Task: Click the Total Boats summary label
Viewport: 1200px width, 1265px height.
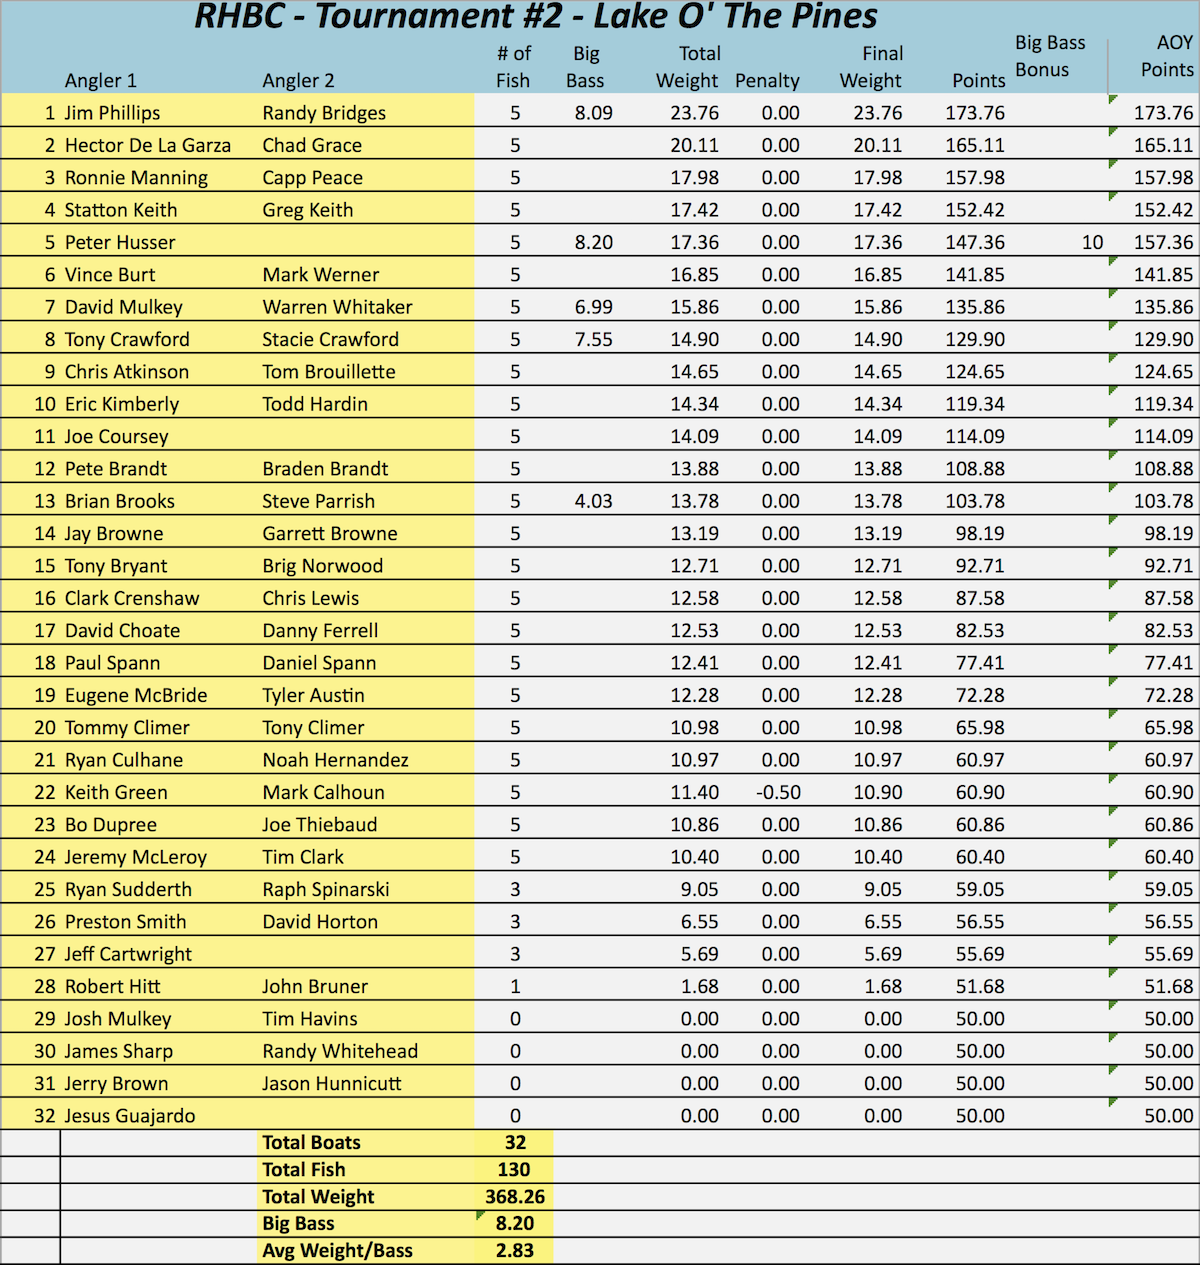Action: click(x=311, y=1143)
